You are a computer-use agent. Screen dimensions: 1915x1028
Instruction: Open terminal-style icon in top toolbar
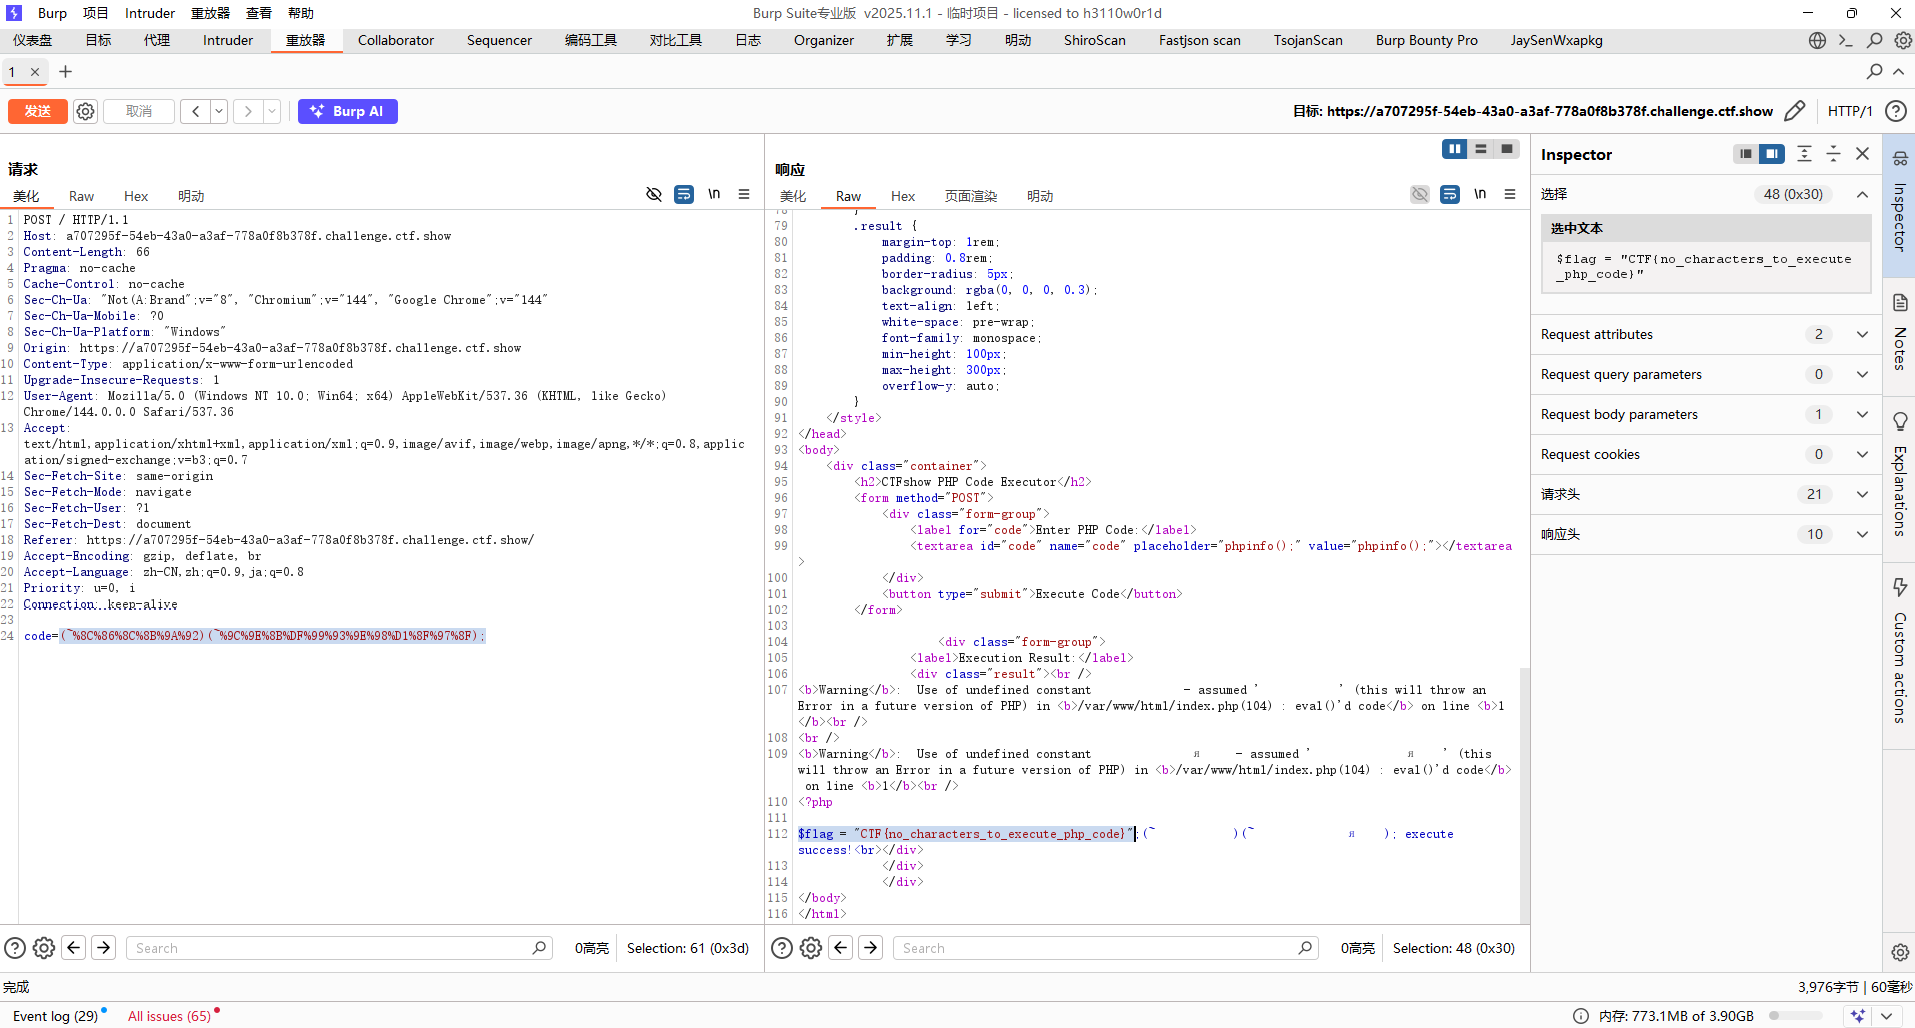(x=1846, y=40)
